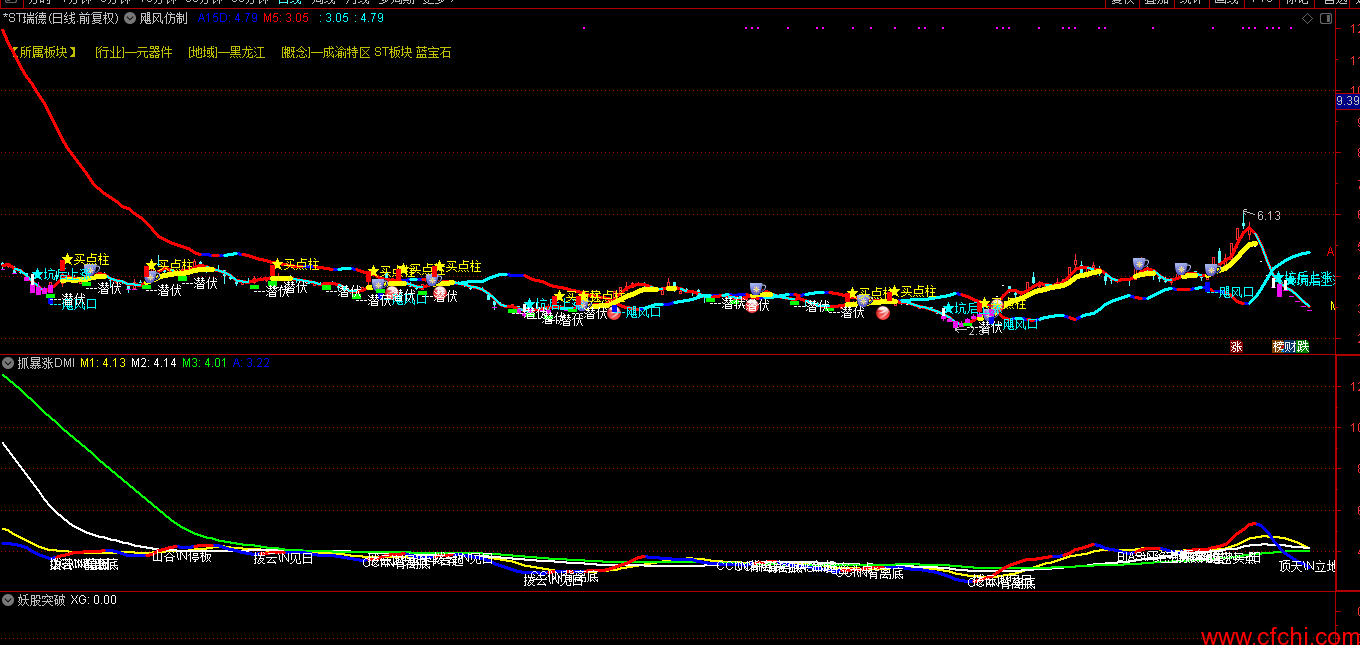
Task: Click the diamond marker icon at chart top-right
Action: pos(1306,18)
